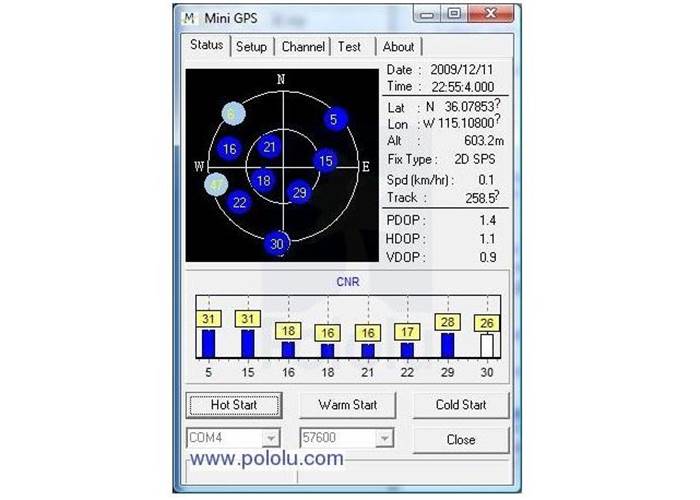
Task: Click the Mini GPS app icon in title bar
Action: [x=191, y=17]
